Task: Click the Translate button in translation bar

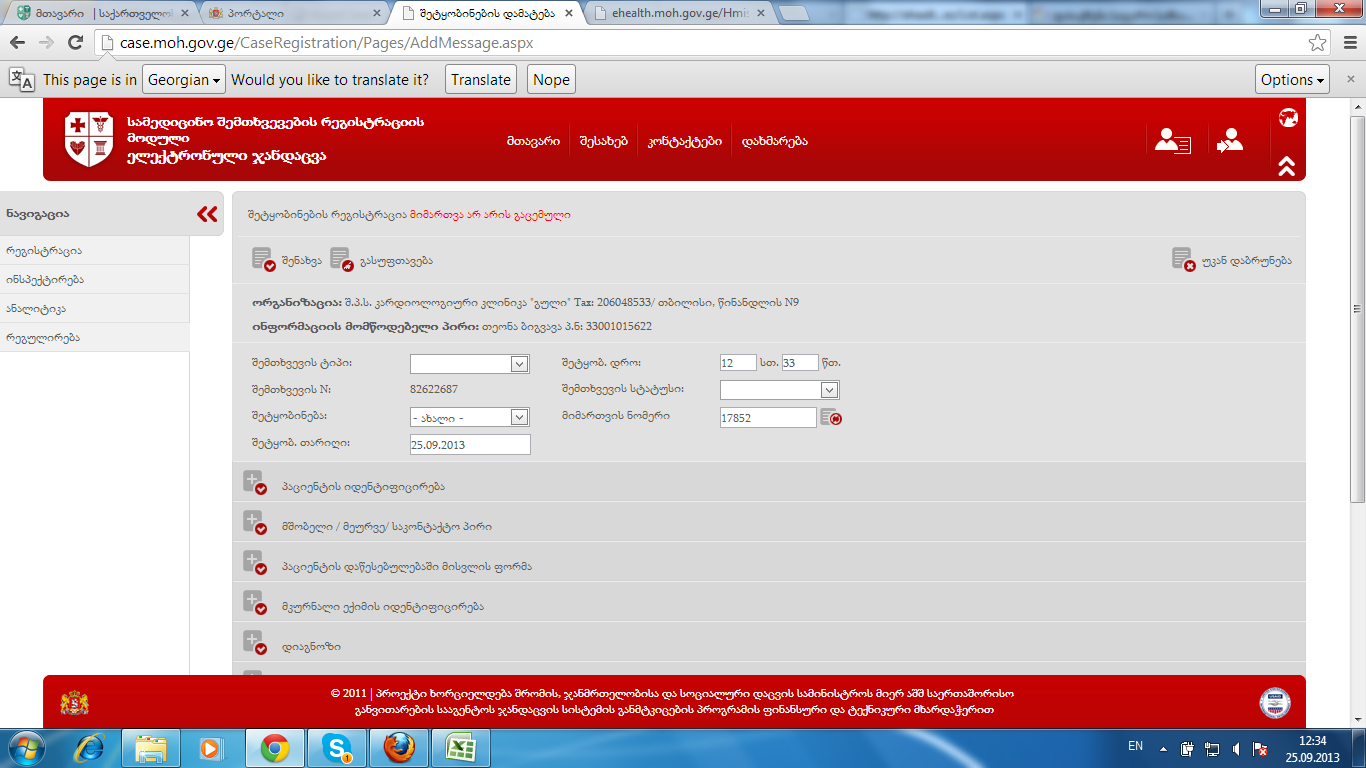Action: [x=480, y=80]
